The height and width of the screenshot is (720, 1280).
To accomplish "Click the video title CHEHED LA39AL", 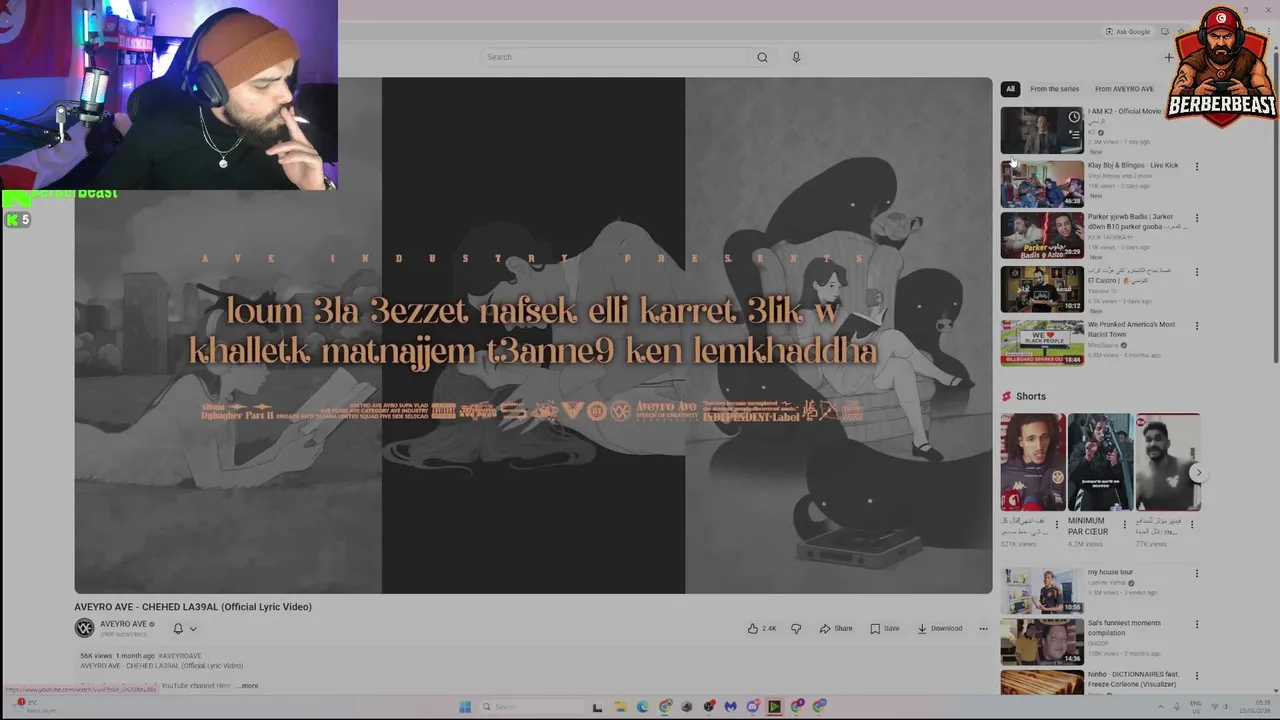I will 193,607.
